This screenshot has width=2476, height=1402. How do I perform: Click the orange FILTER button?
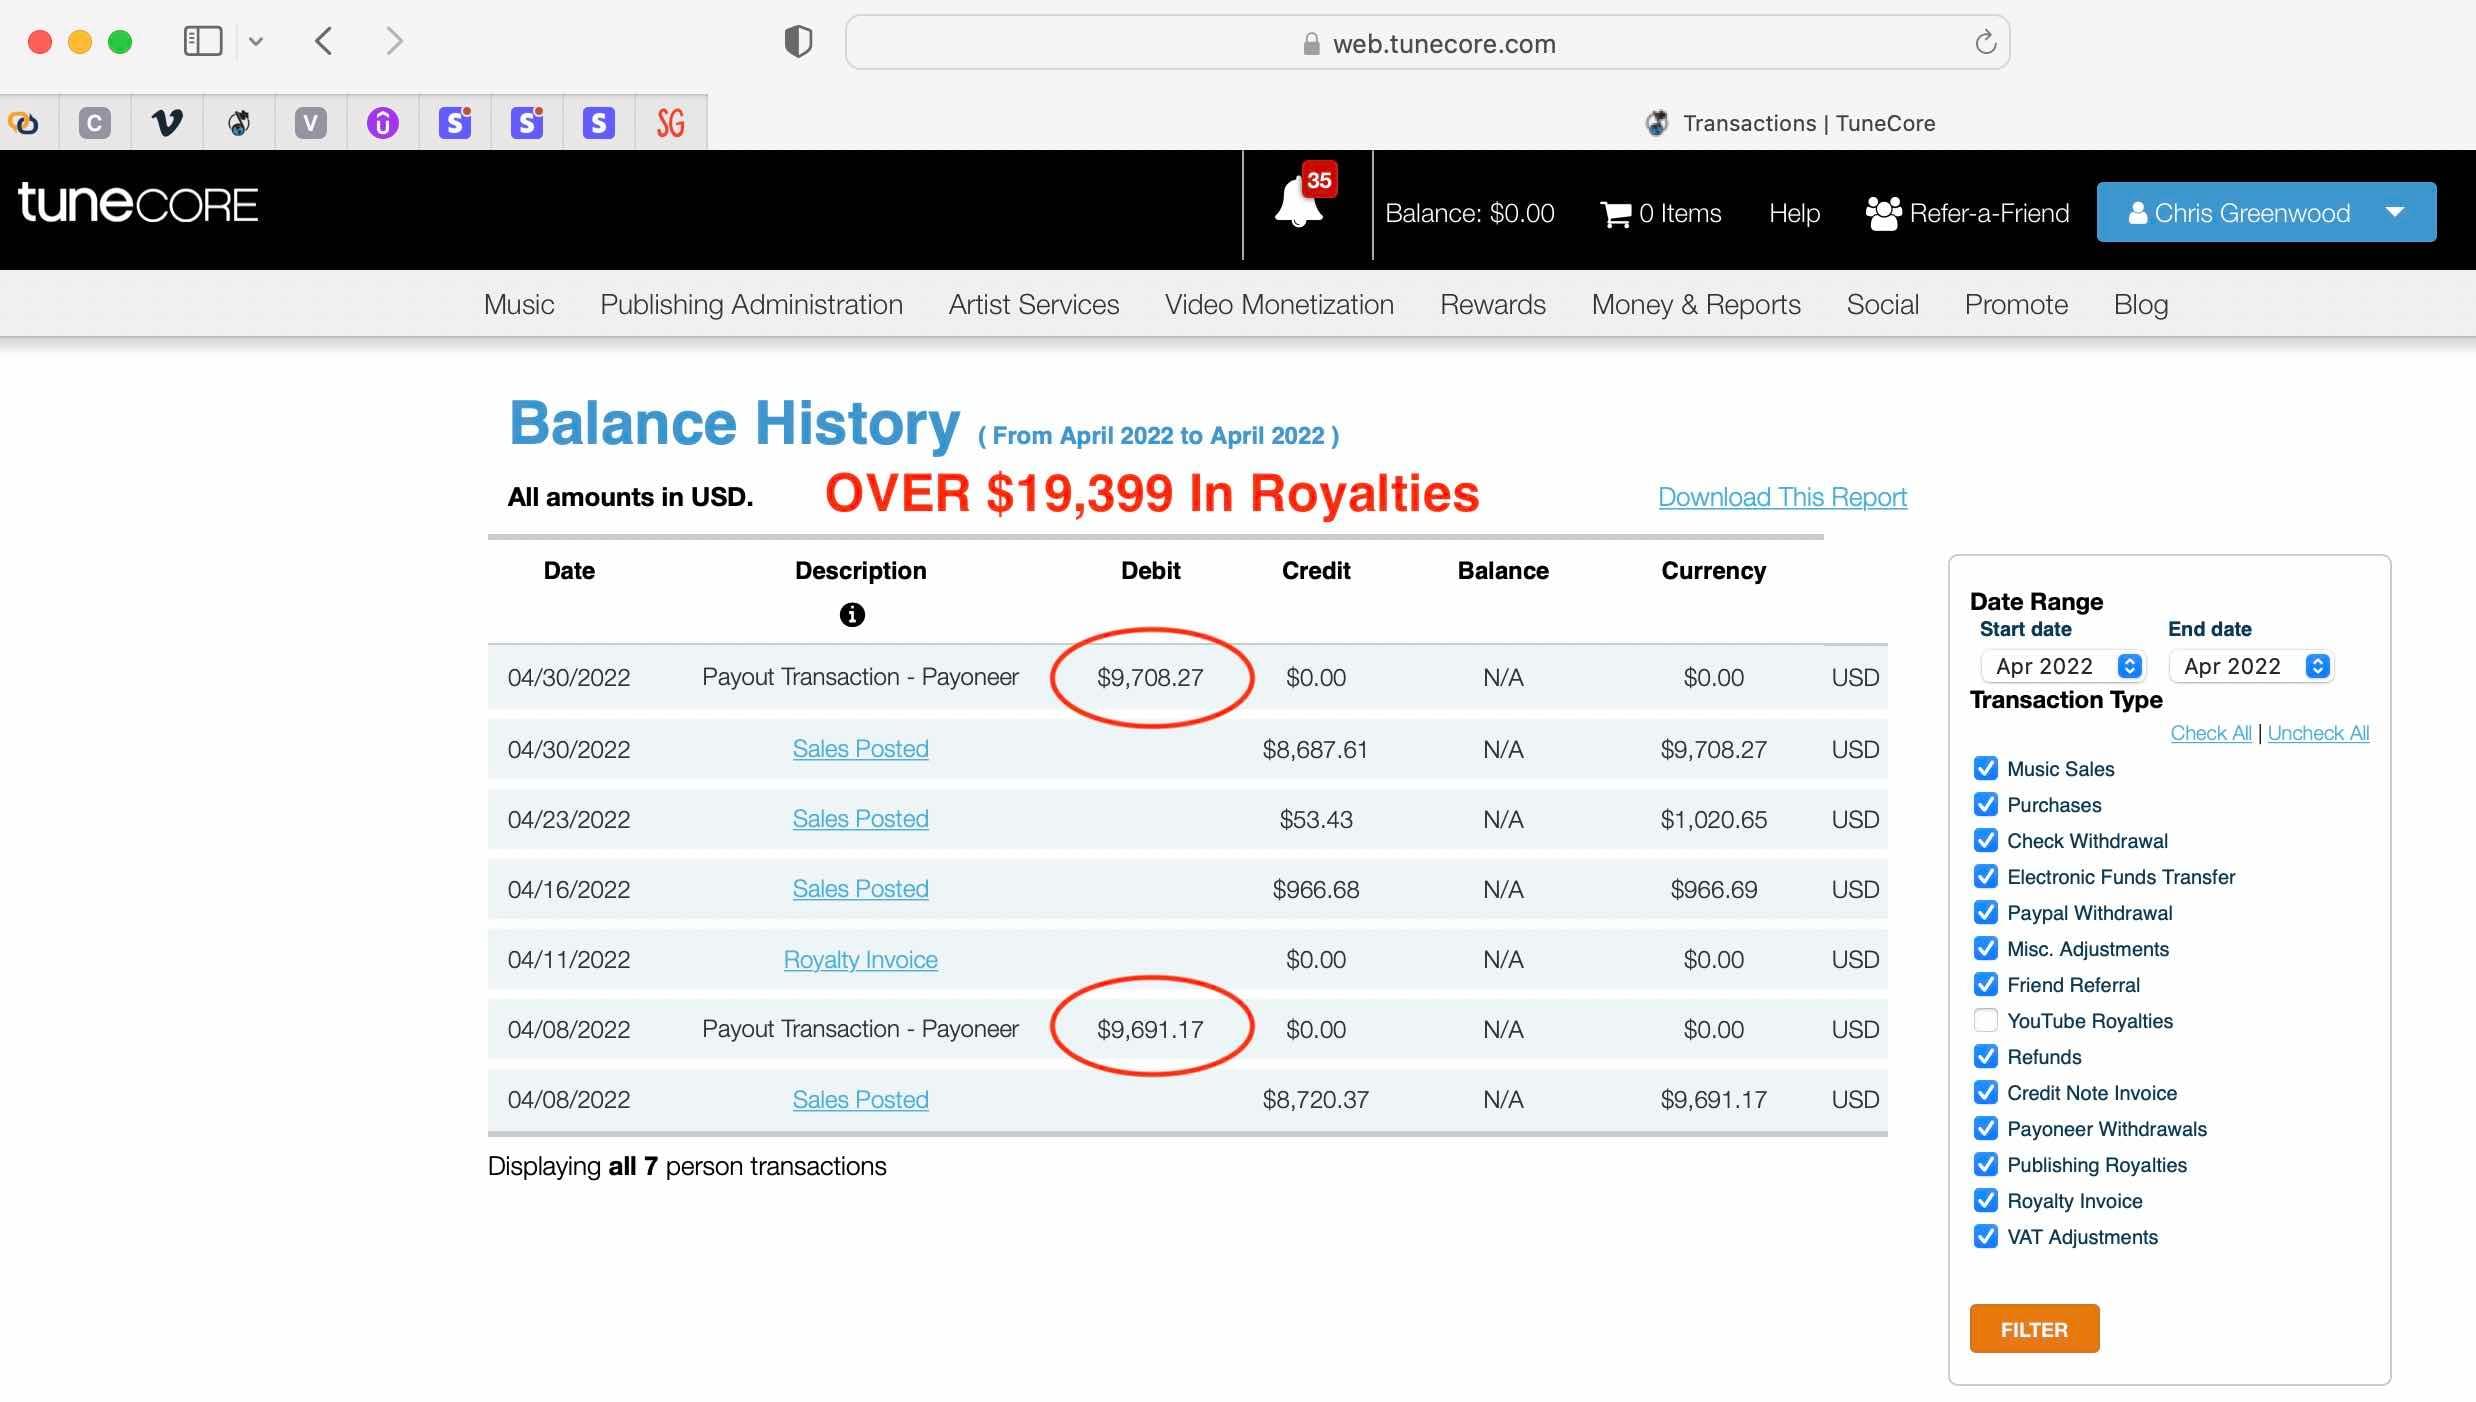click(x=2034, y=1329)
